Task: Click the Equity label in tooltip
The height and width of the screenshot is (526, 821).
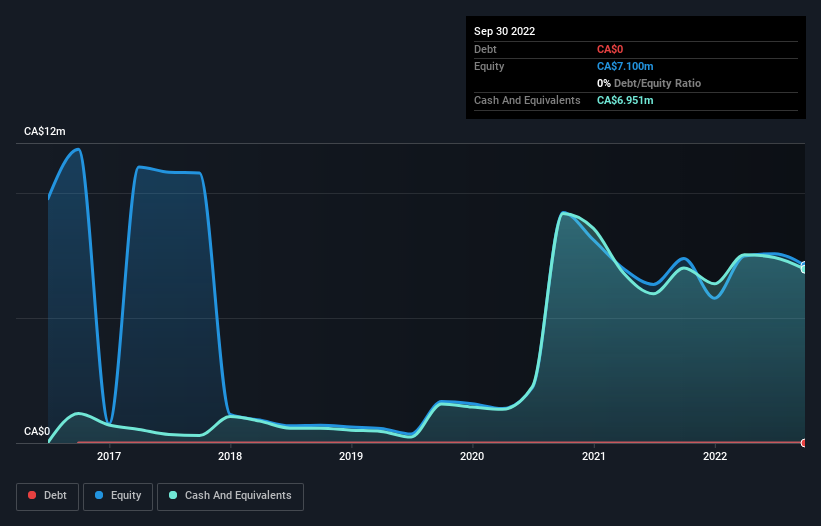Action: [489, 66]
